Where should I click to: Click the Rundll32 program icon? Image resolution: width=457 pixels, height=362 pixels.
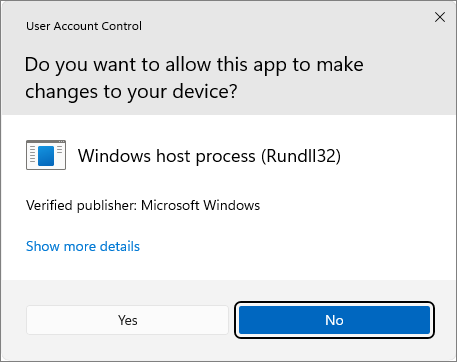tap(46, 155)
